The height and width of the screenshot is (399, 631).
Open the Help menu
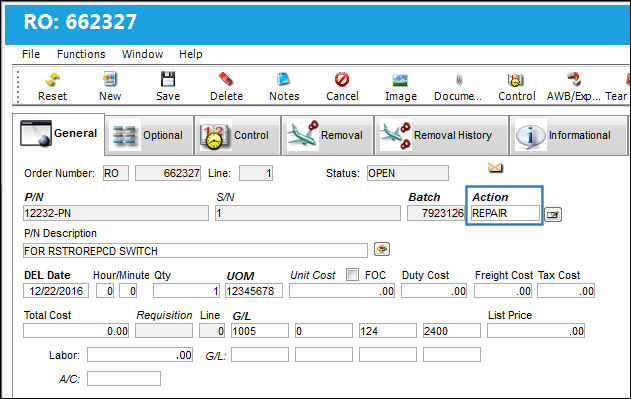pyautogui.click(x=190, y=54)
